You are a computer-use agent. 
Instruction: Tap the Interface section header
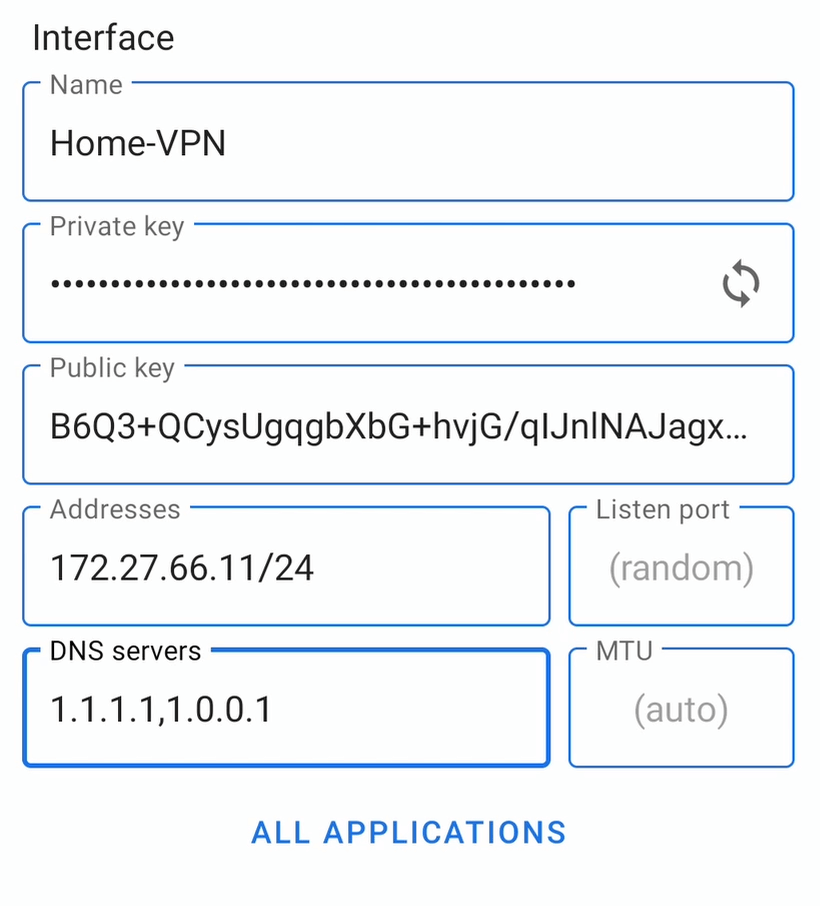[x=104, y=38]
